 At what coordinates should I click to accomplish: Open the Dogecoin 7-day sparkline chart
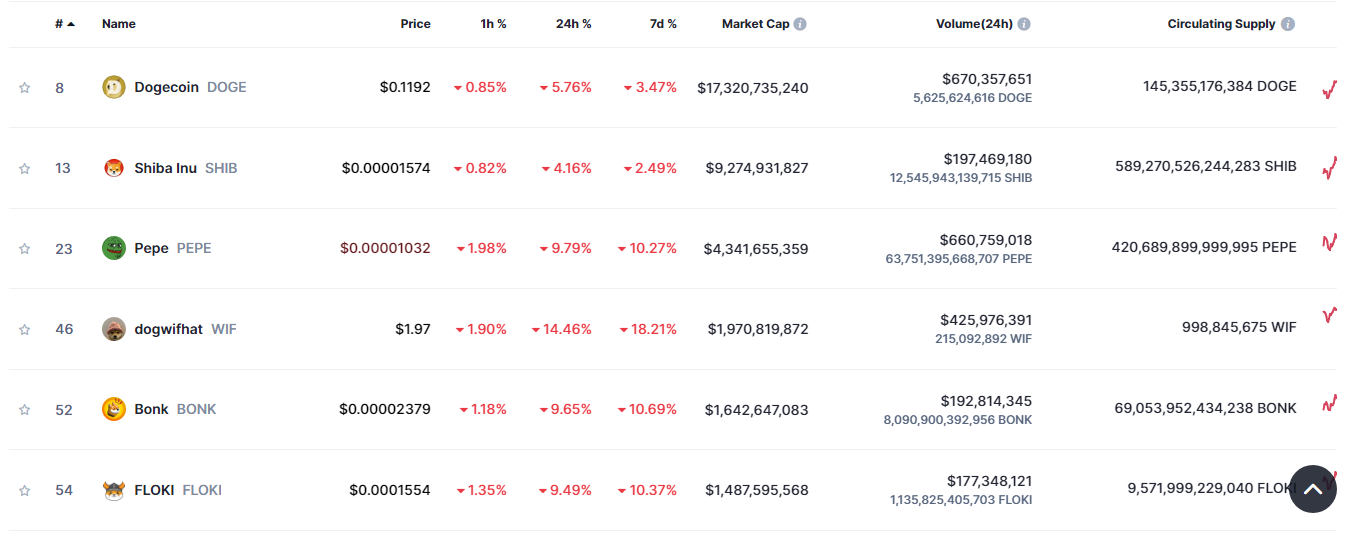pos(1329,89)
